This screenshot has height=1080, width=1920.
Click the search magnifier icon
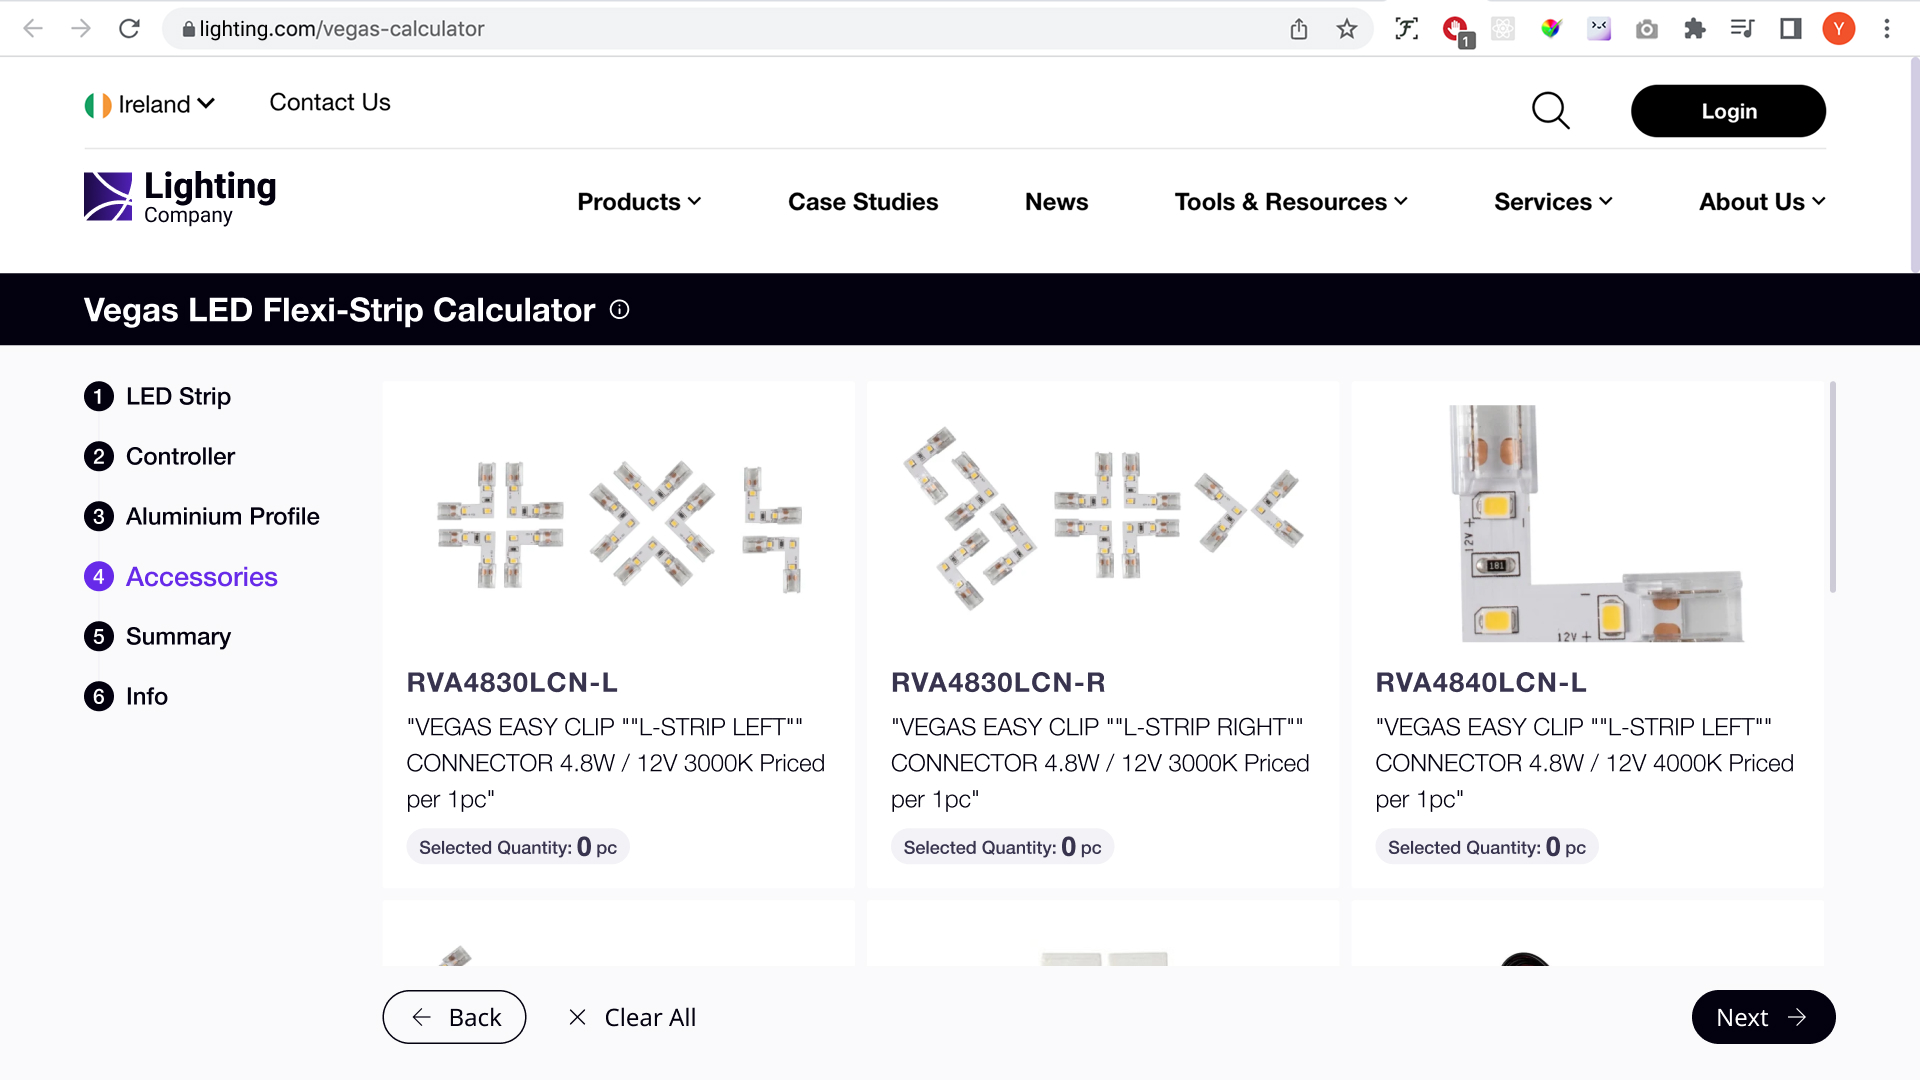click(1550, 111)
